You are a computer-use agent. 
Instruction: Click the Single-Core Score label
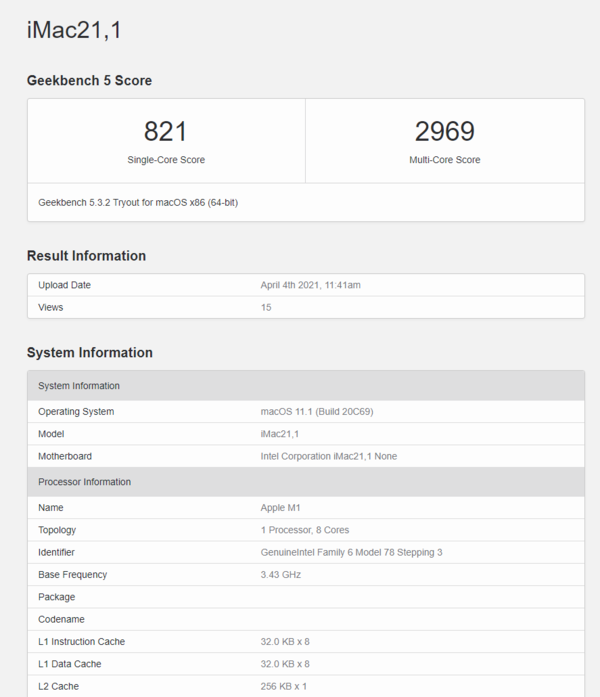[166, 160]
